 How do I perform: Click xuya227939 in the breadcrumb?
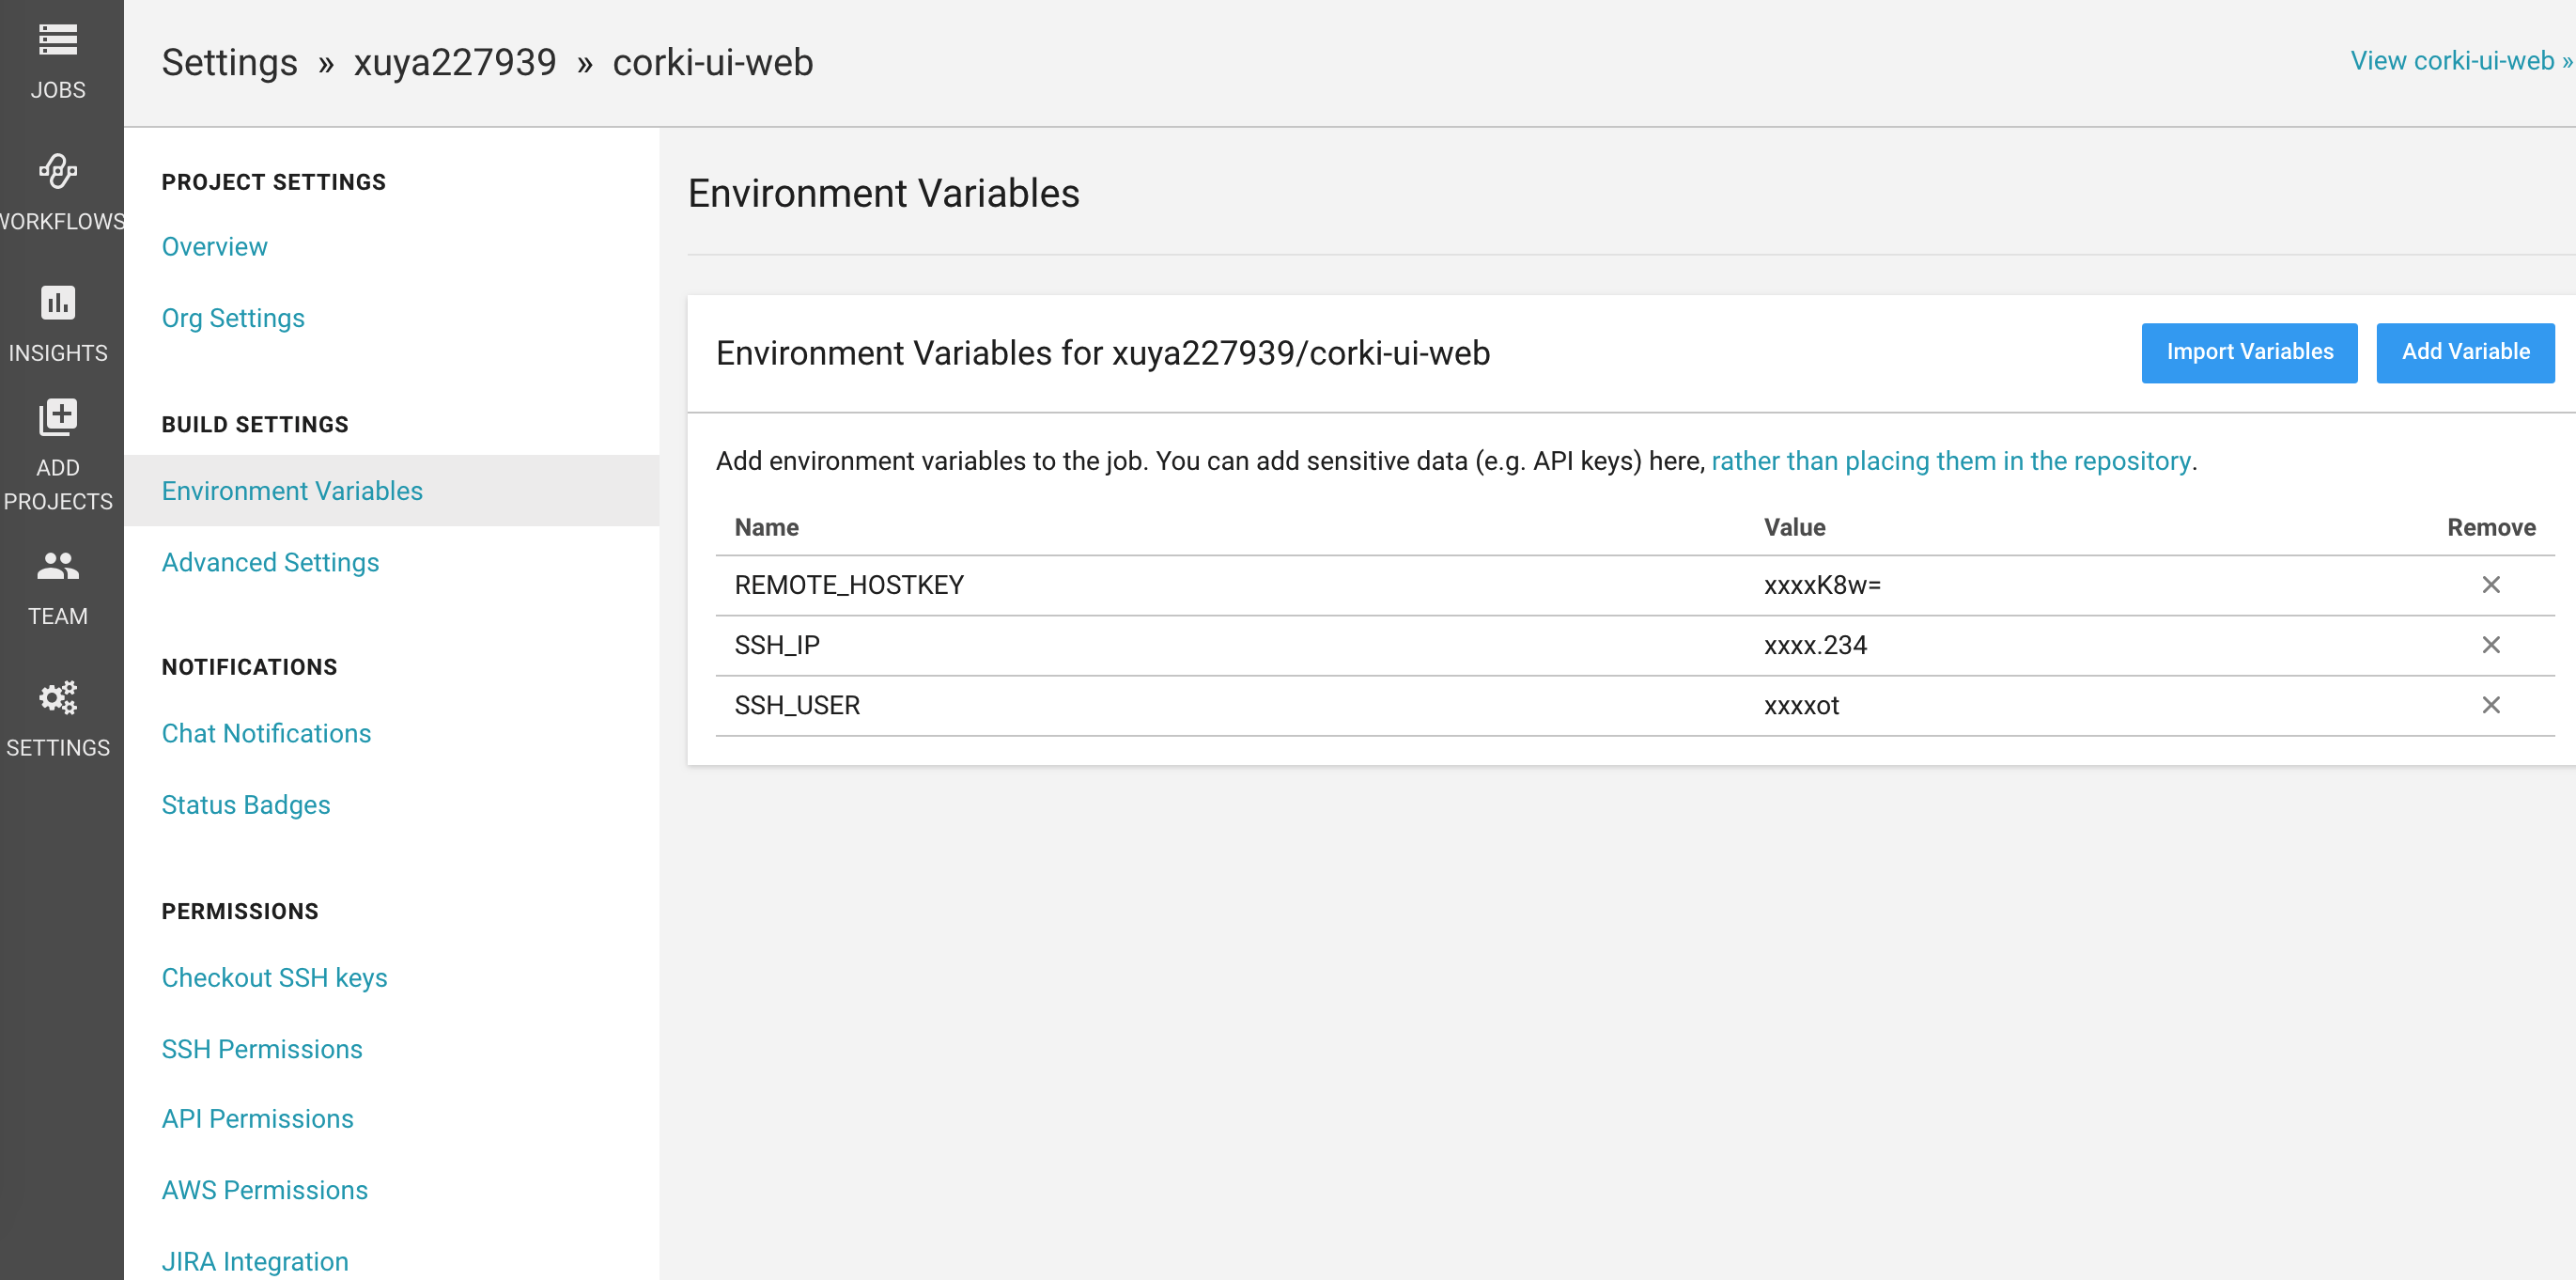pos(454,62)
